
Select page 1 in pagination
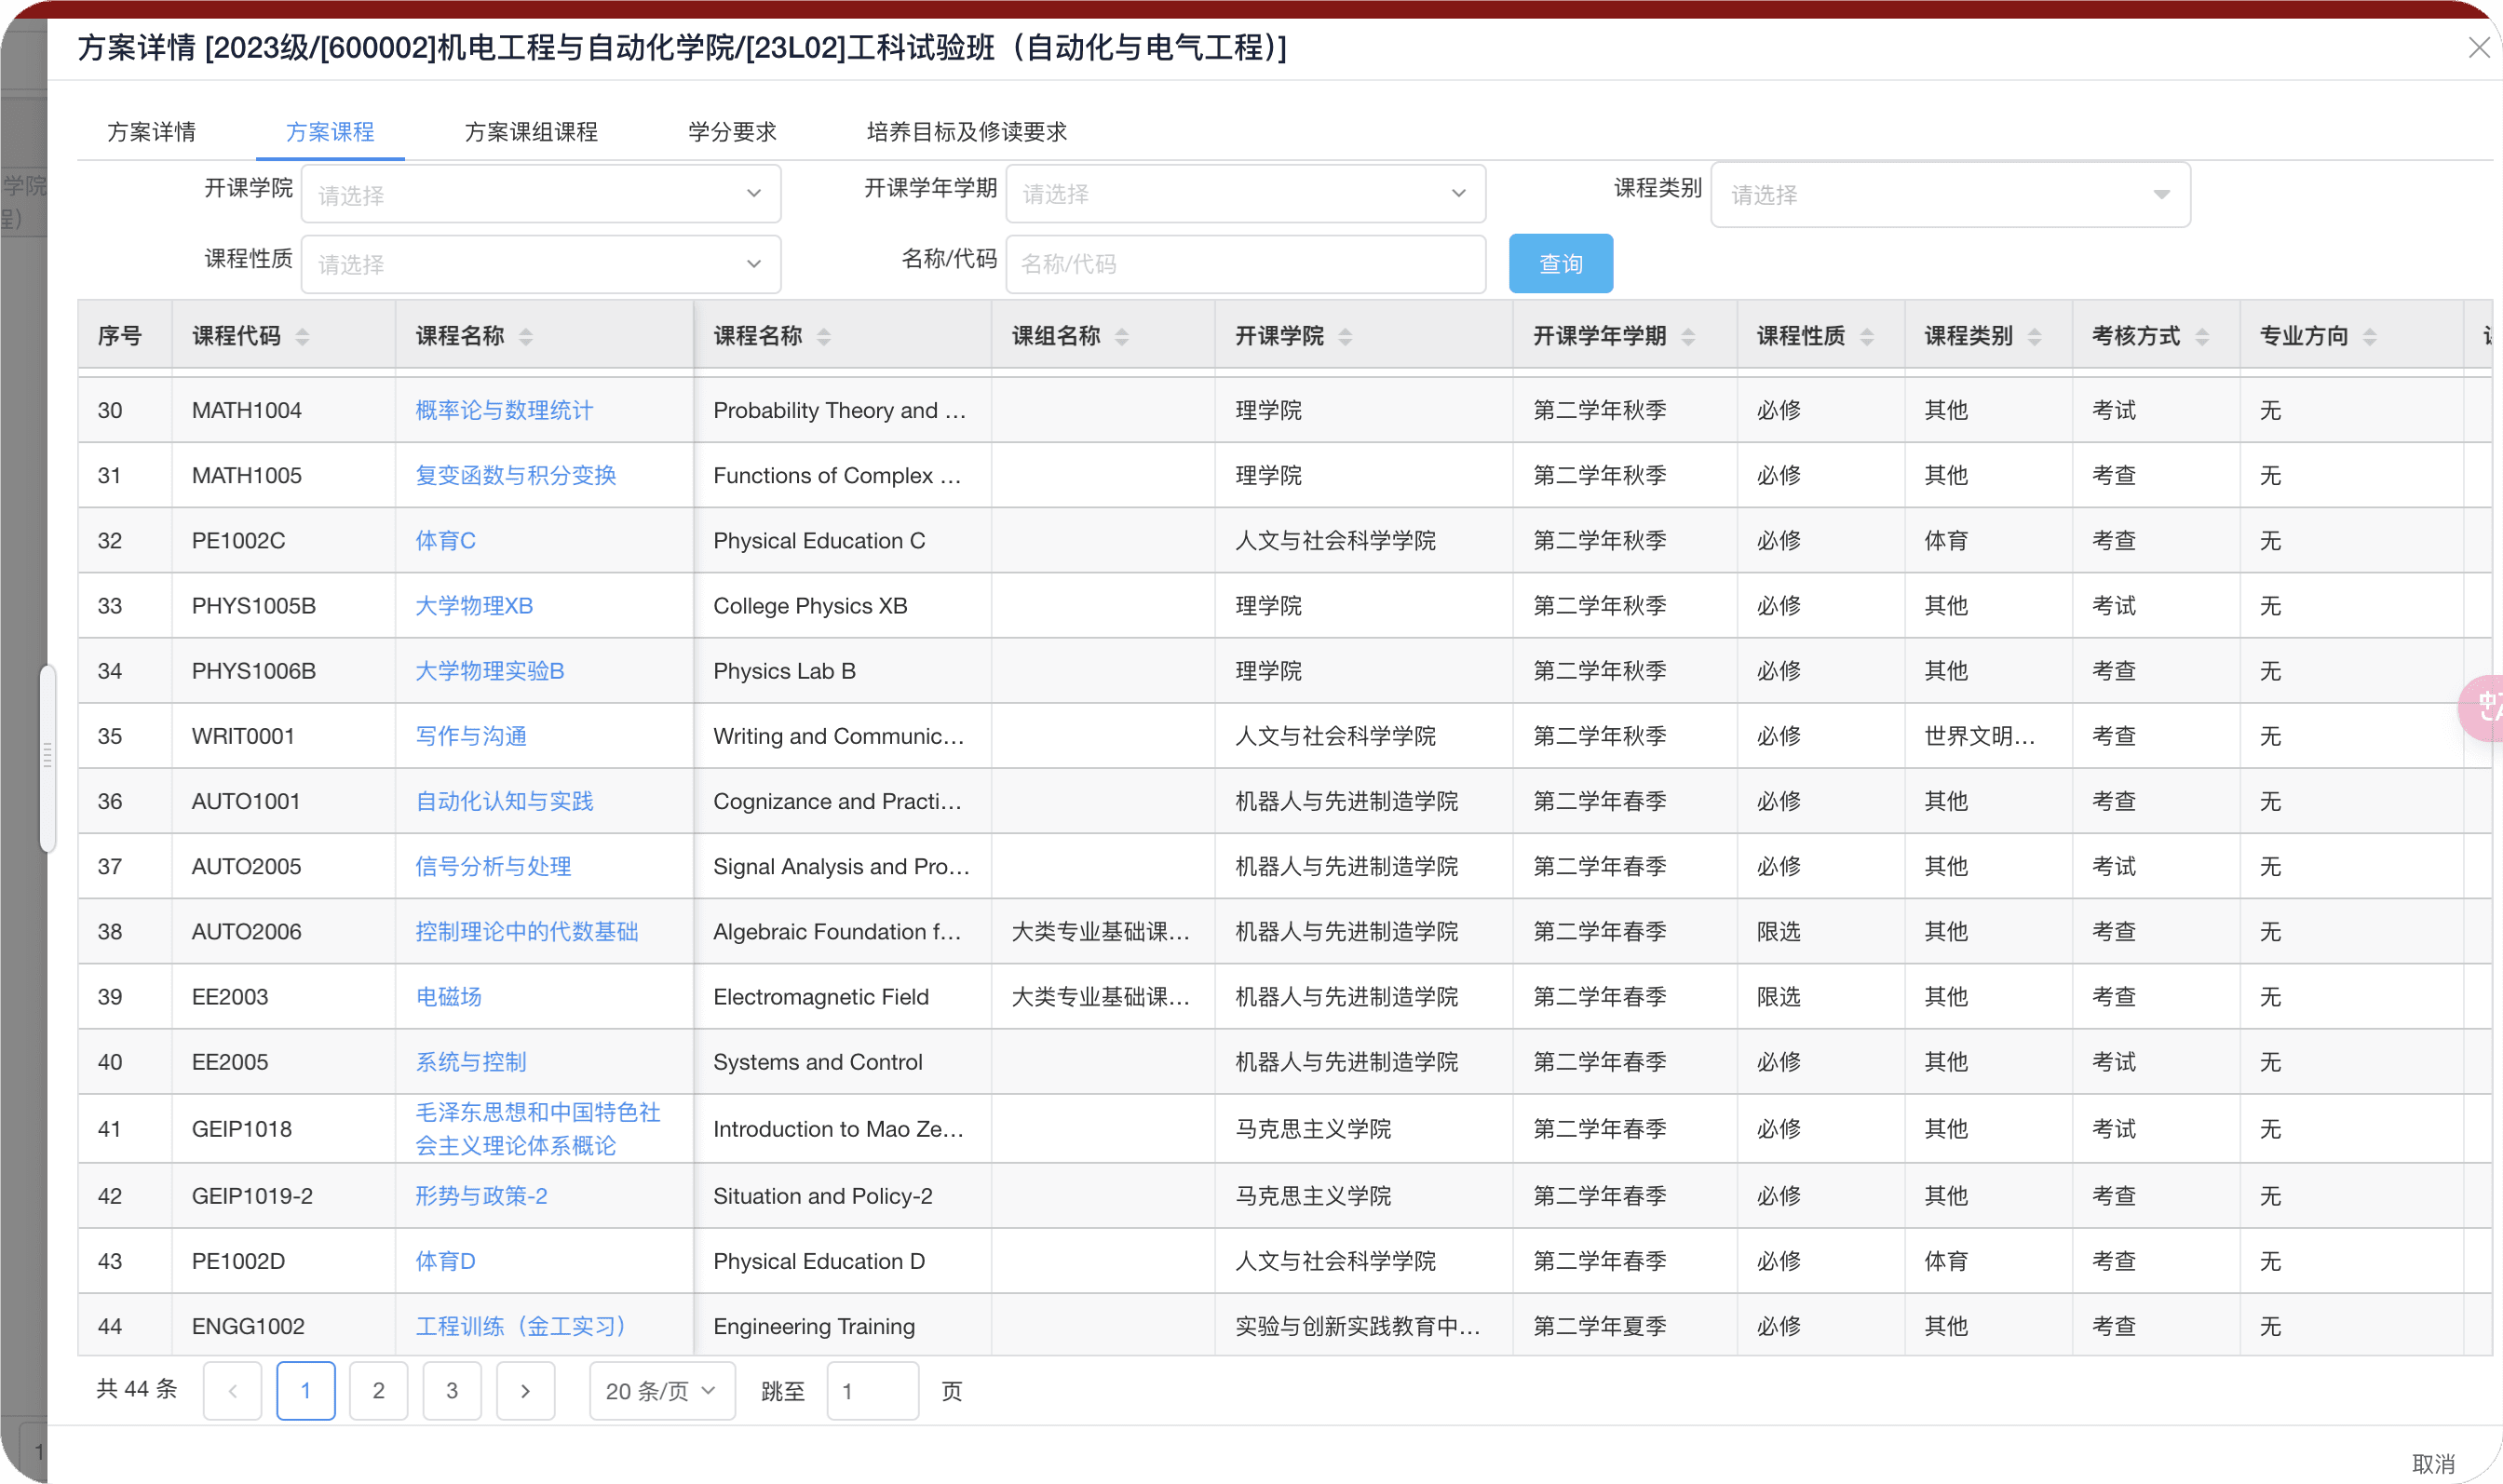(x=305, y=1391)
